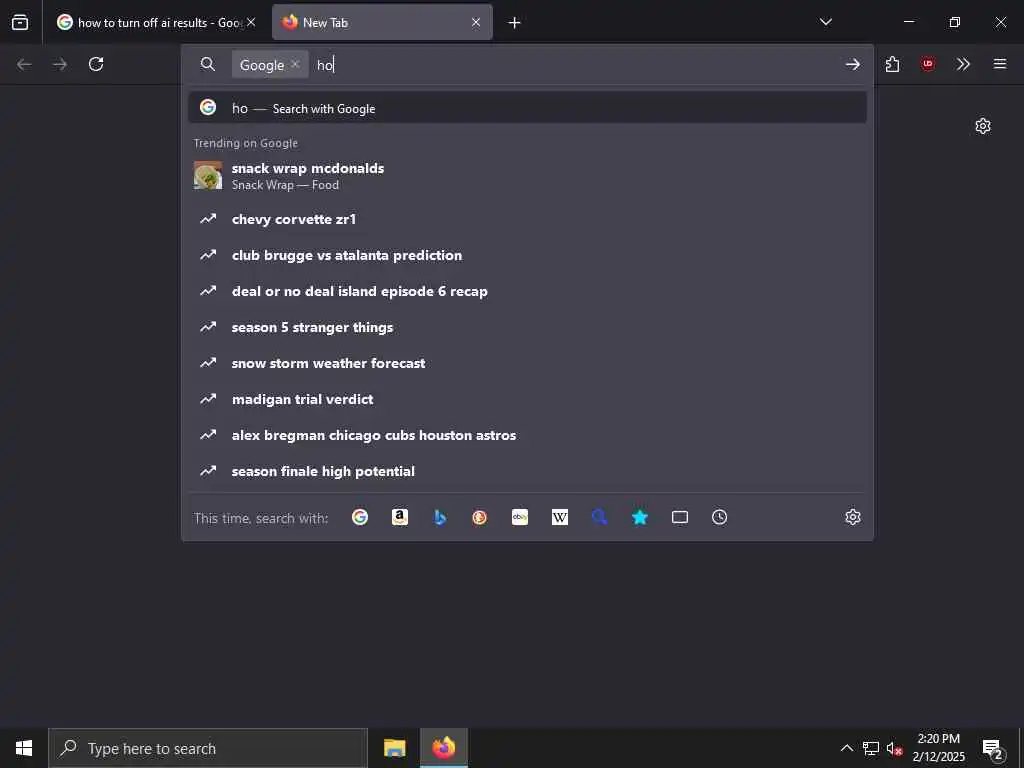Search bookmarks with star icon

click(640, 517)
